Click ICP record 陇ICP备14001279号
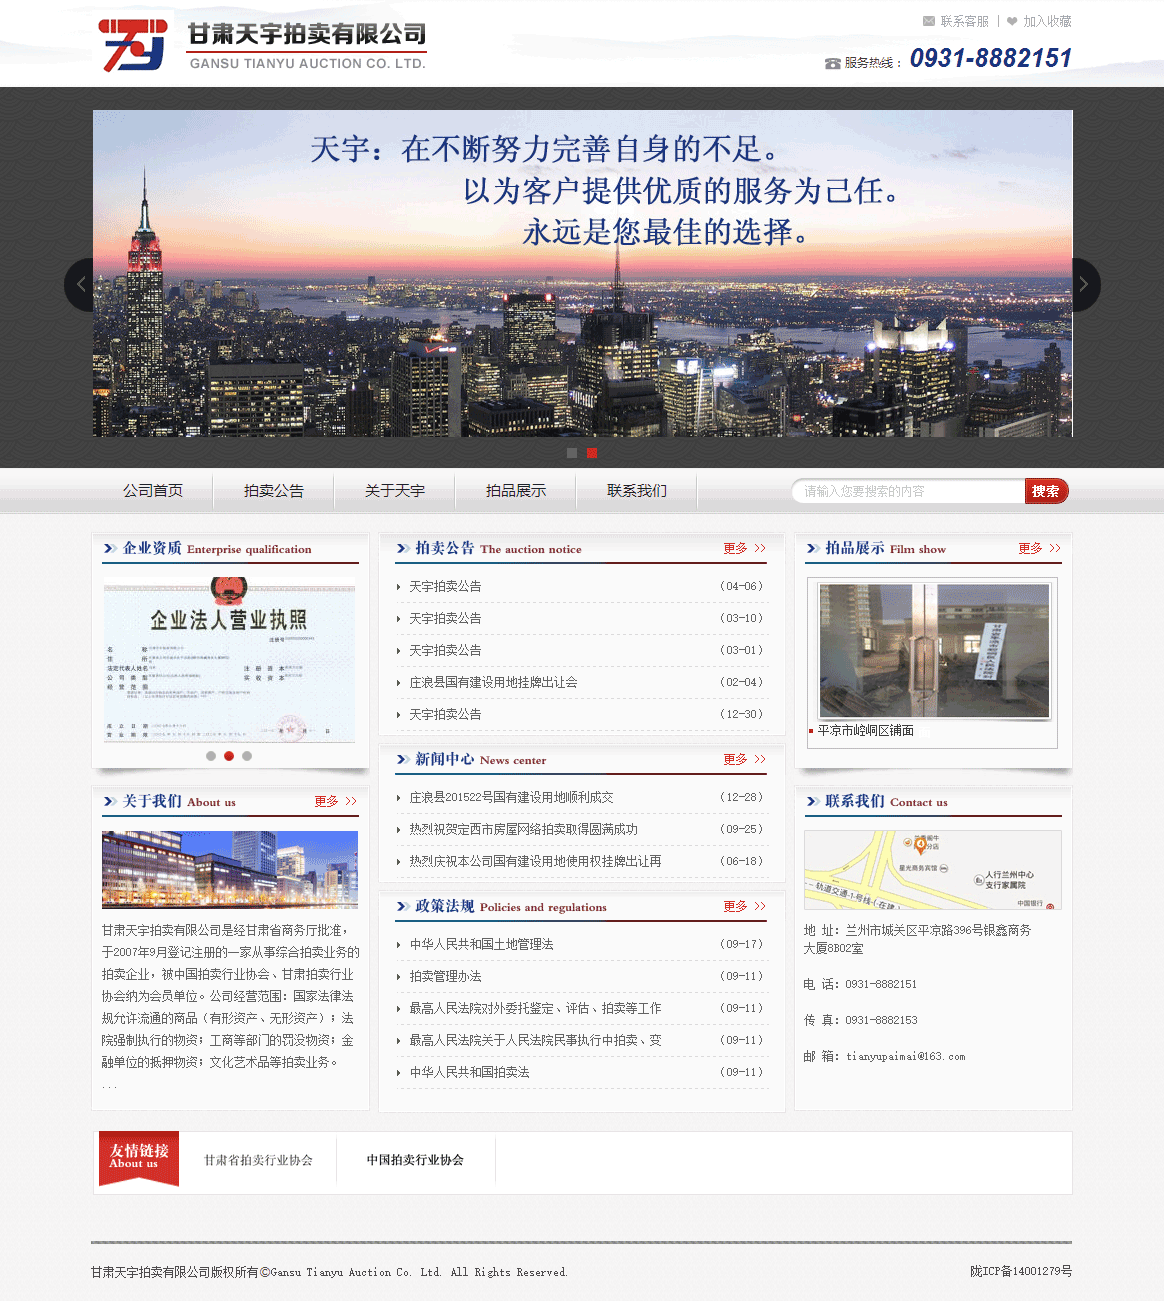The height and width of the screenshot is (1301, 1164). [1021, 1271]
